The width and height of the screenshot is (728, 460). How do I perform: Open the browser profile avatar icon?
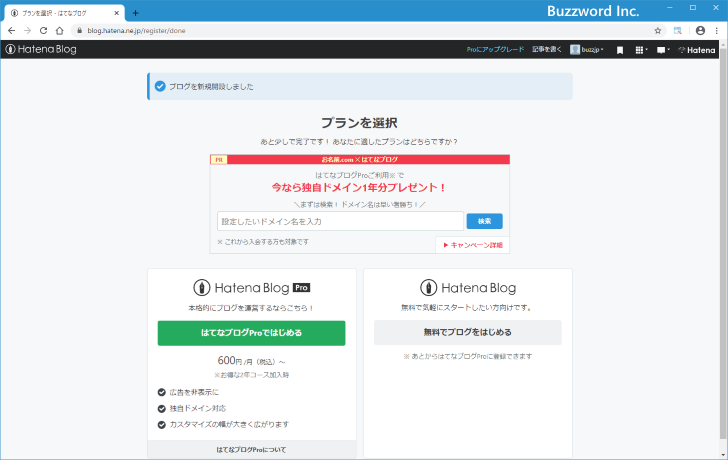700,31
